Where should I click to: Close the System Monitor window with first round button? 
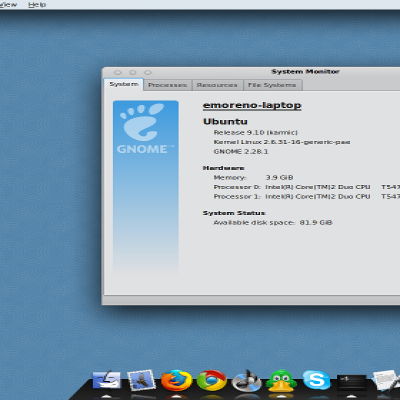[118, 72]
